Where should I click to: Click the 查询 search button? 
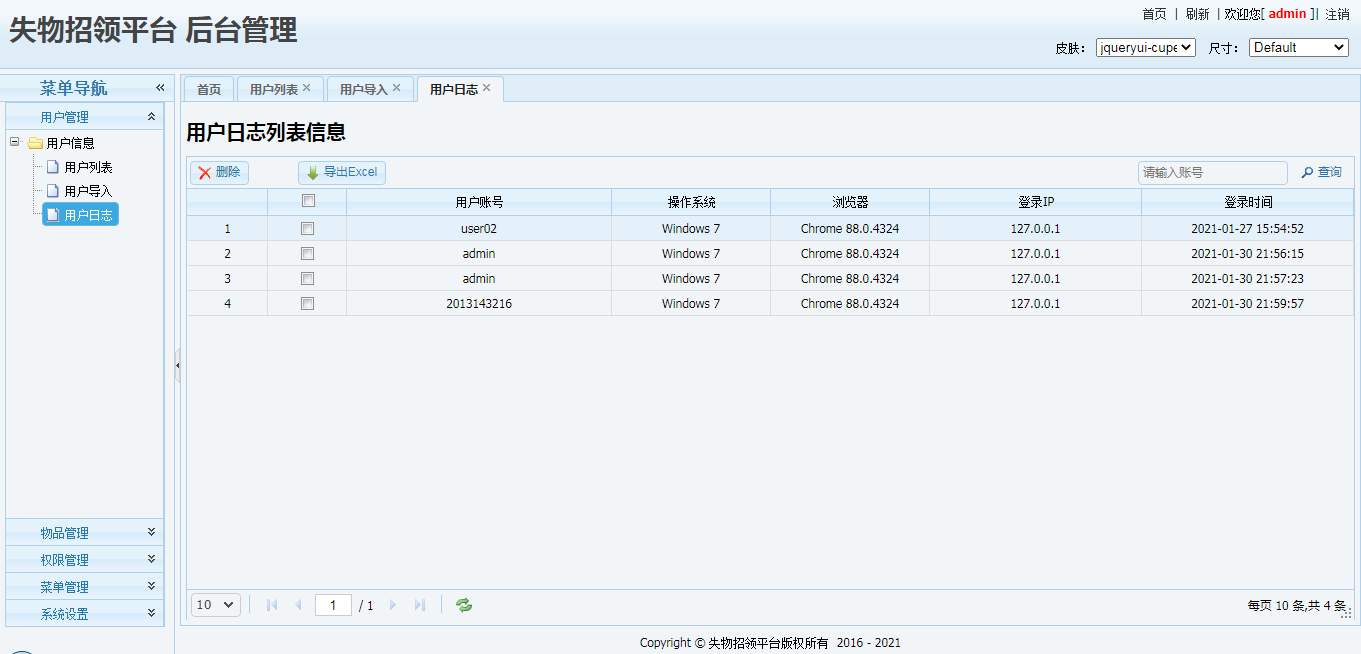(x=1321, y=173)
